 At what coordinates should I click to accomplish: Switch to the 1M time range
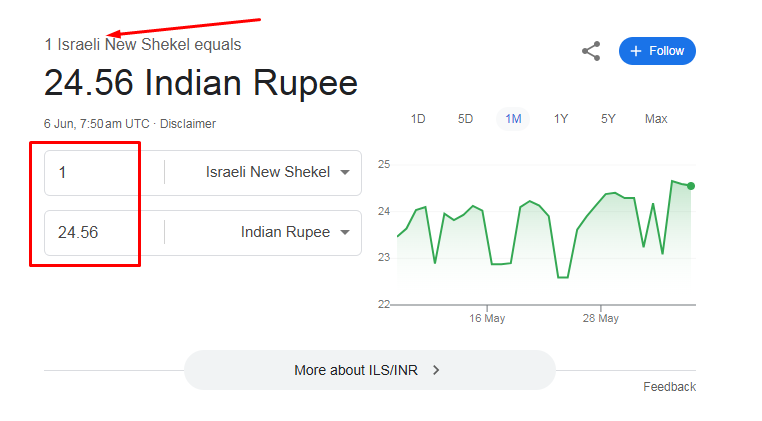pyautogui.click(x=513, y=119)
